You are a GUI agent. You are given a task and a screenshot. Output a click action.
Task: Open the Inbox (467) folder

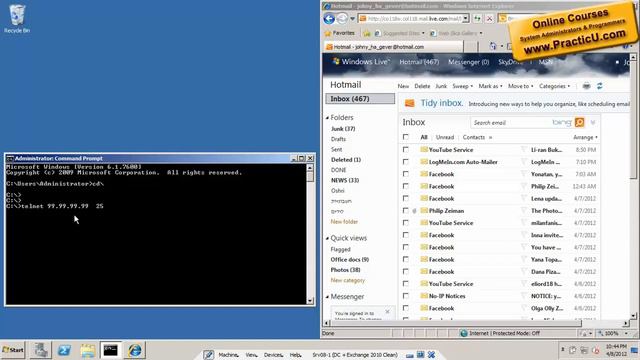(360, 99)
